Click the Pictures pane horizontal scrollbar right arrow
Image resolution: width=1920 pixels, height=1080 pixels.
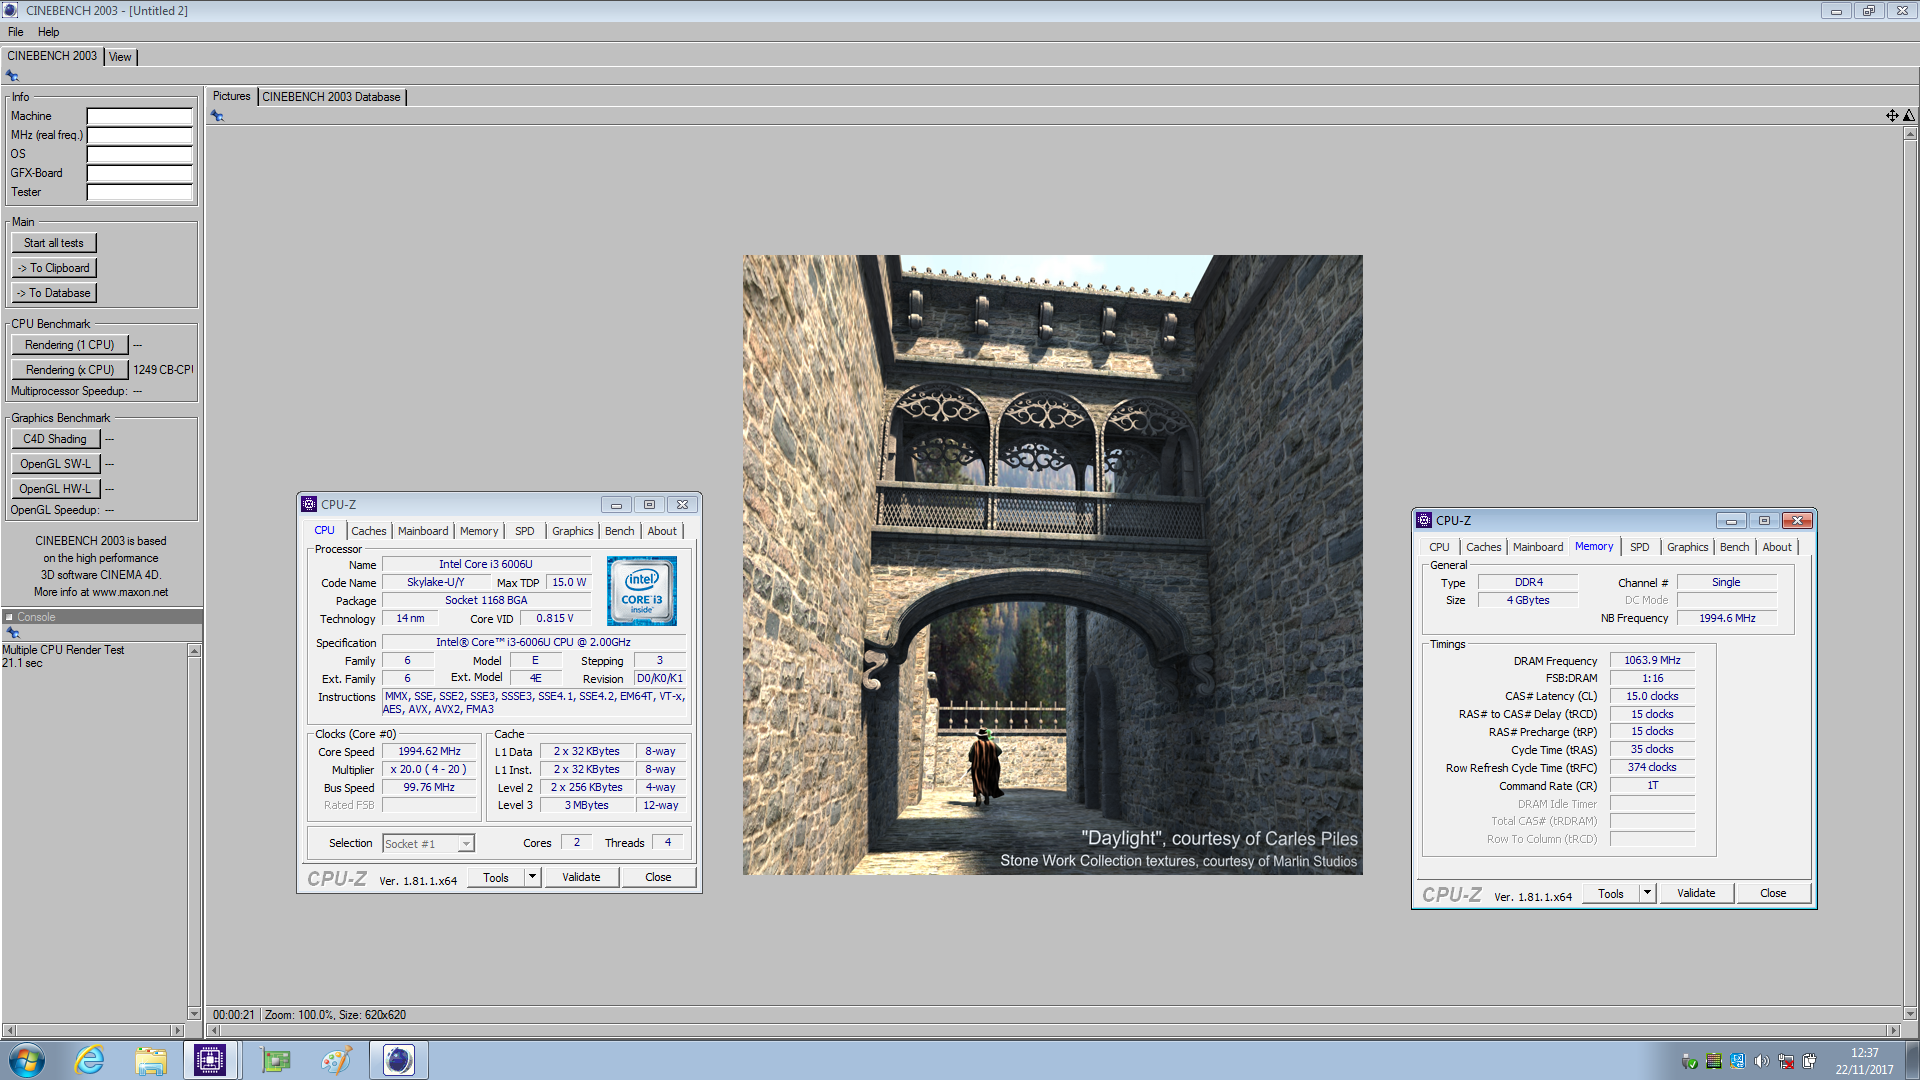(x=1893, y=1030)
